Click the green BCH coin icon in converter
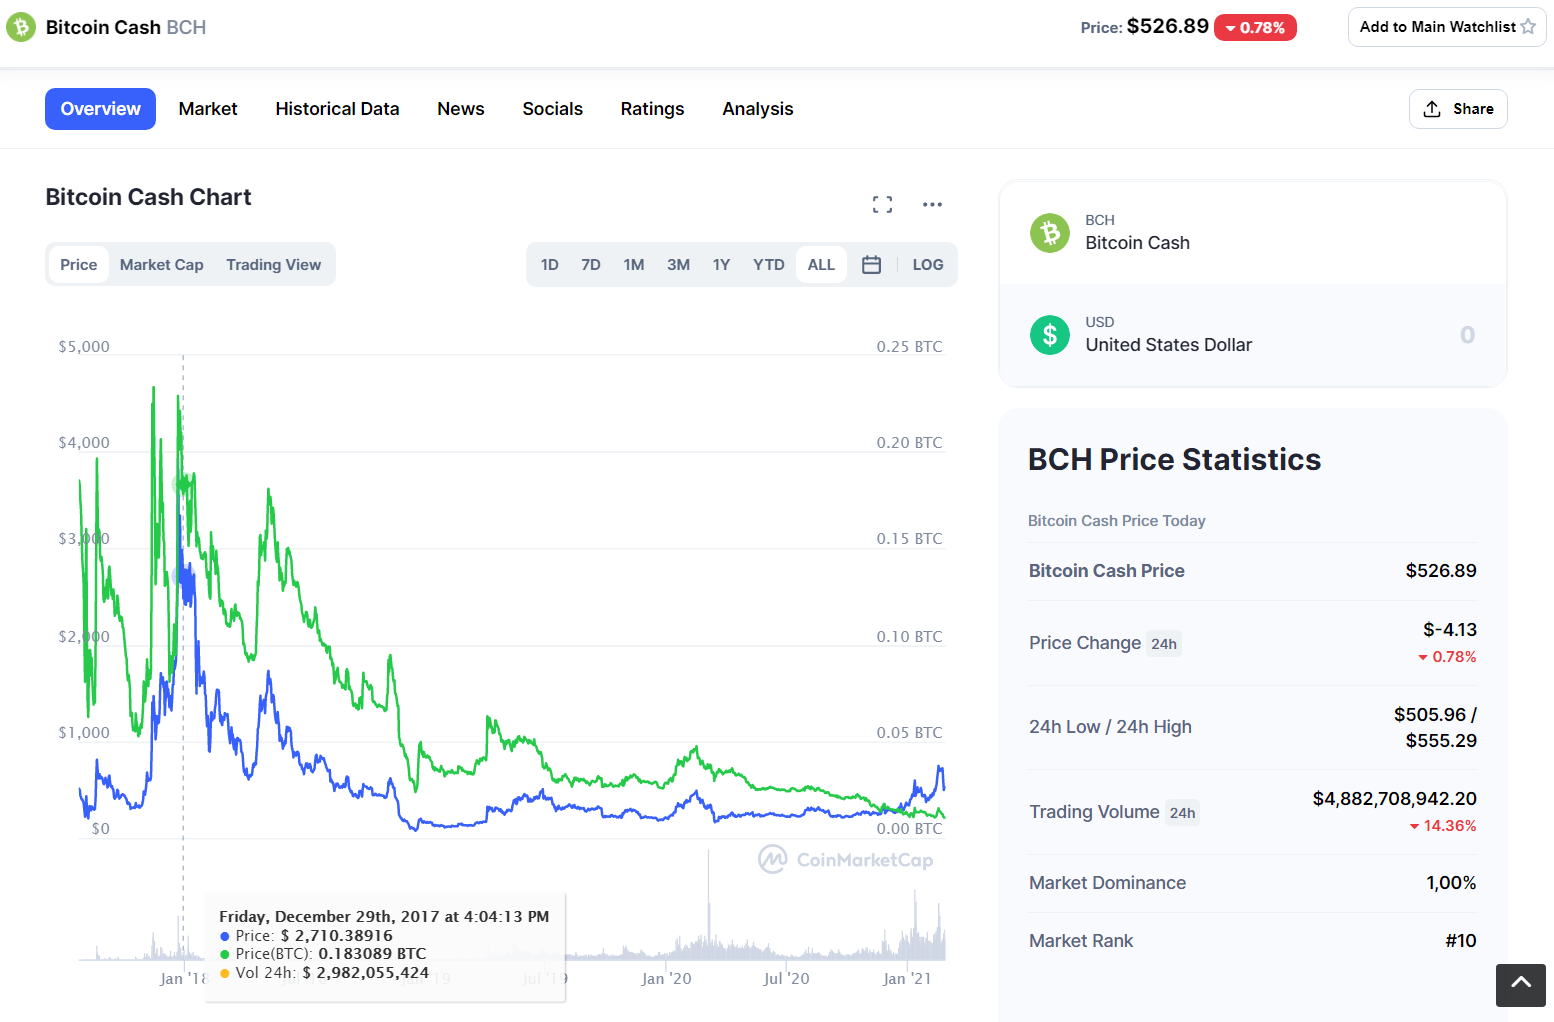Viewport: 1554px width, 1022px height. click(x=1050, y=233)
